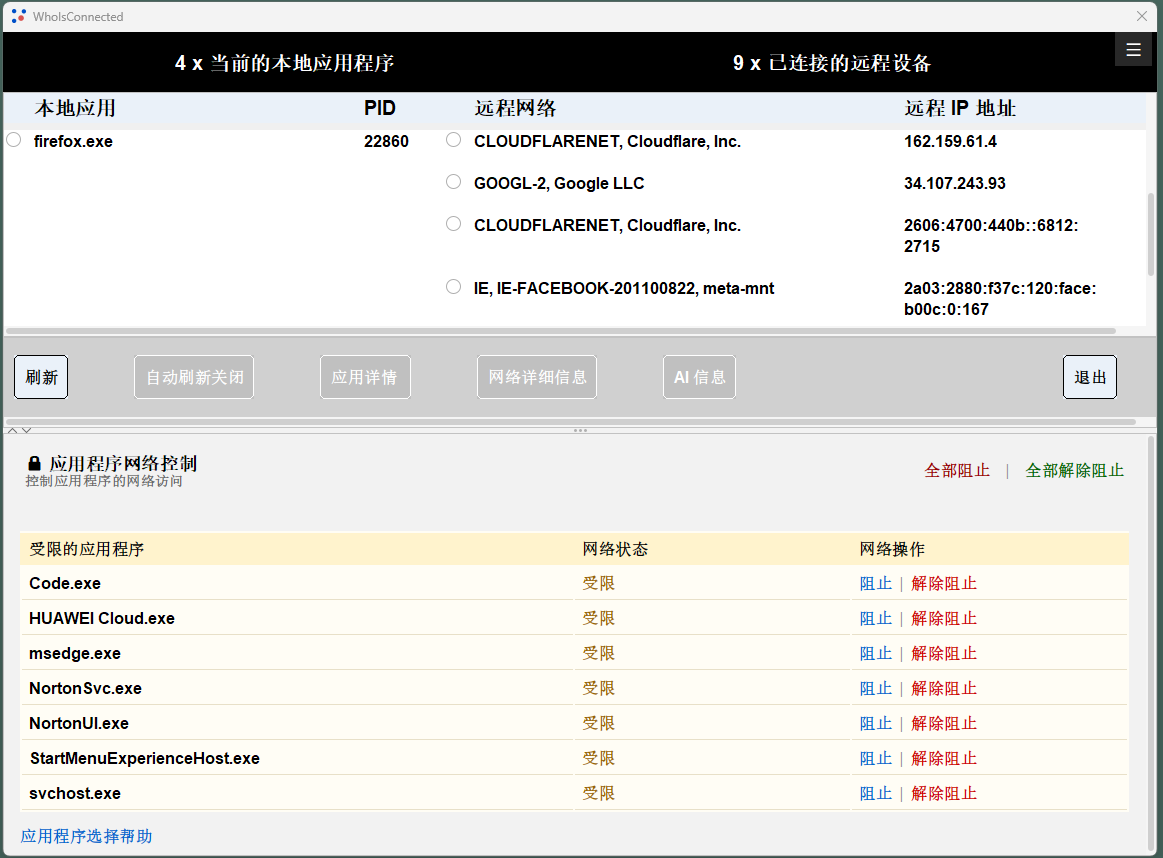The width and height of the screenshot is (1163, 858).
Task: Click the 自动刷新关闭 button
Action: [x=194, y=377]
